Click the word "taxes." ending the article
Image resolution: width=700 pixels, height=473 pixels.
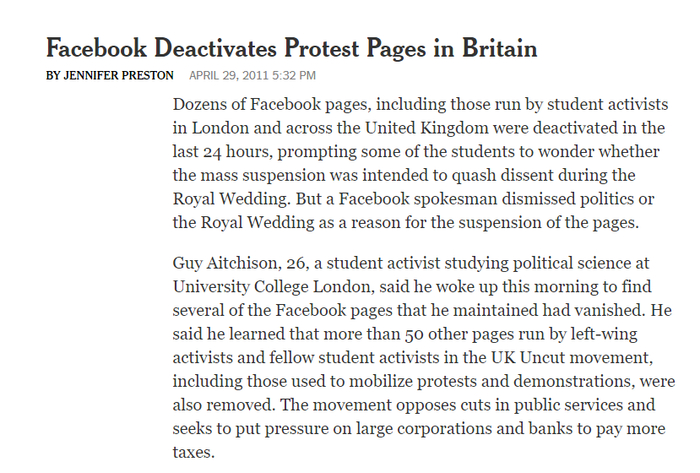click(194, 452)
